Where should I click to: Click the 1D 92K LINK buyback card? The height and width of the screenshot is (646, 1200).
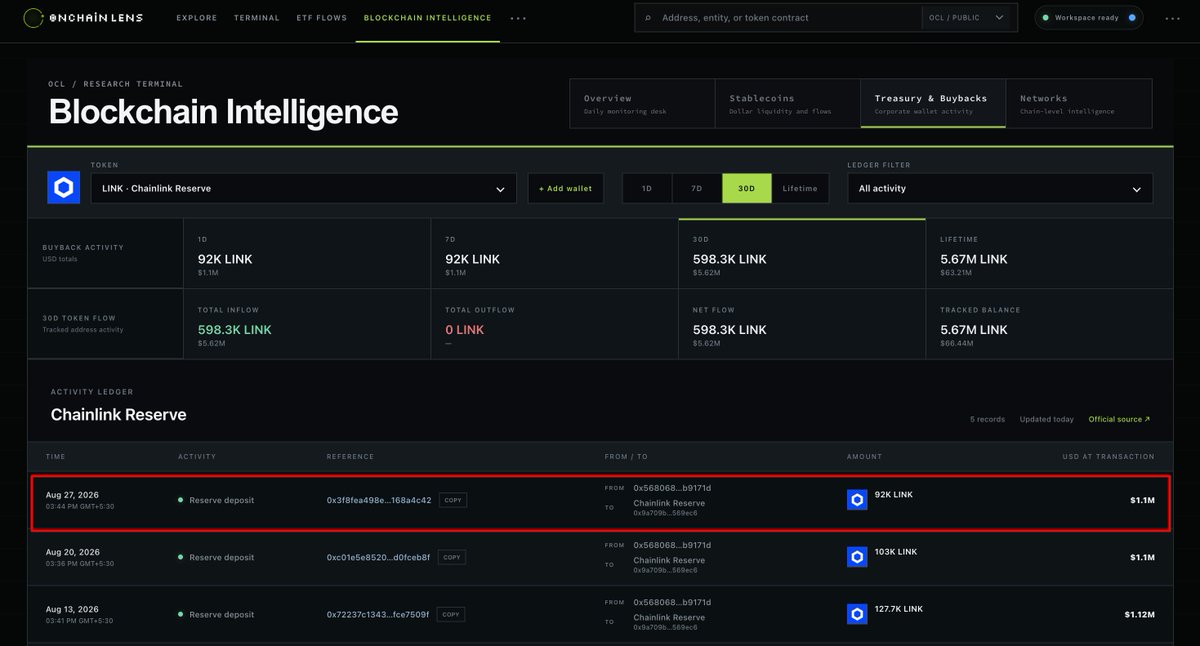click(x=307, y=254)
